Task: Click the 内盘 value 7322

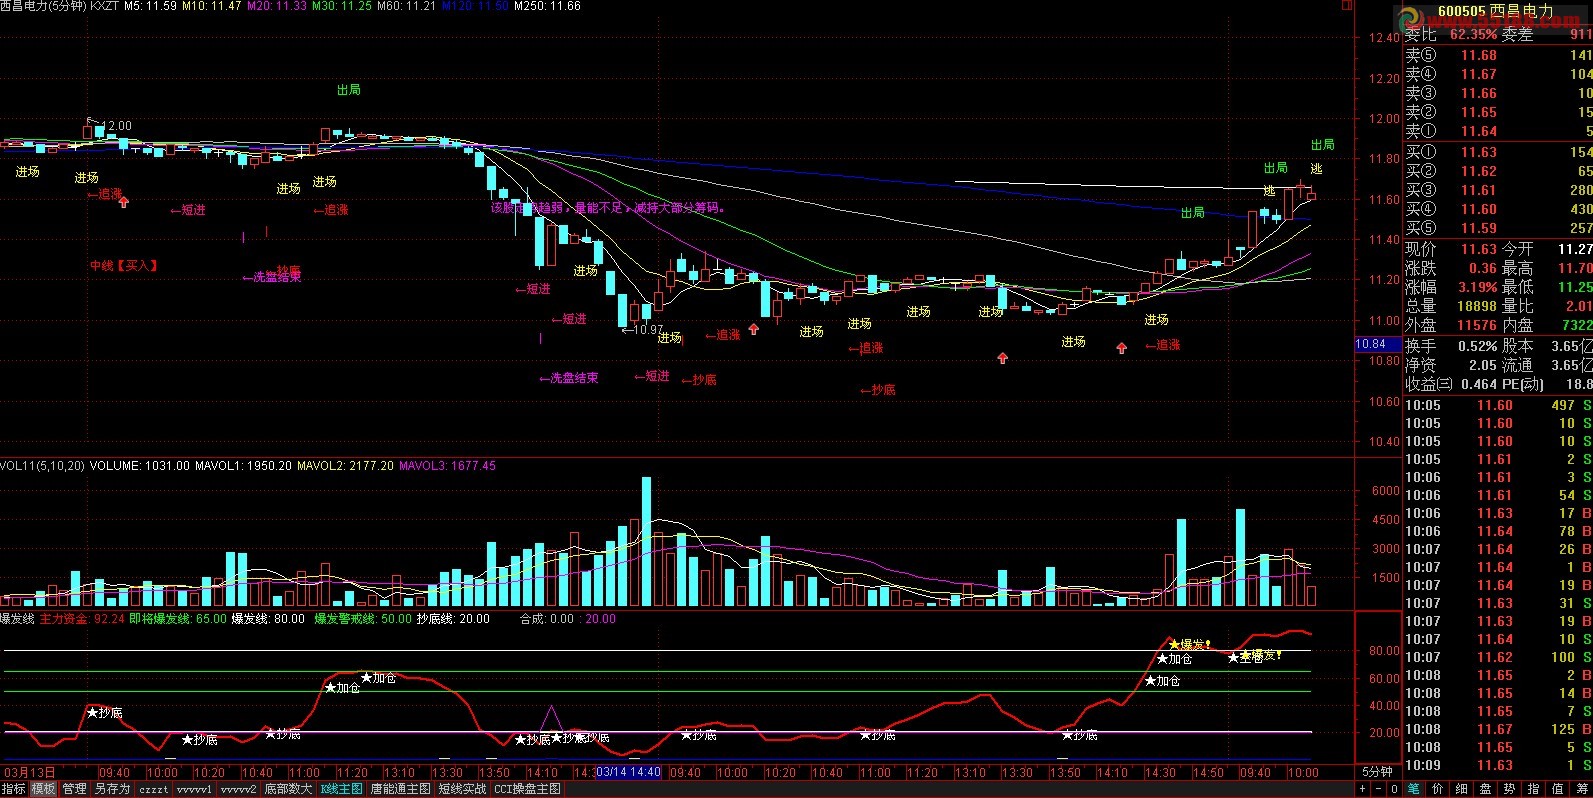Action: (1577, 325)
